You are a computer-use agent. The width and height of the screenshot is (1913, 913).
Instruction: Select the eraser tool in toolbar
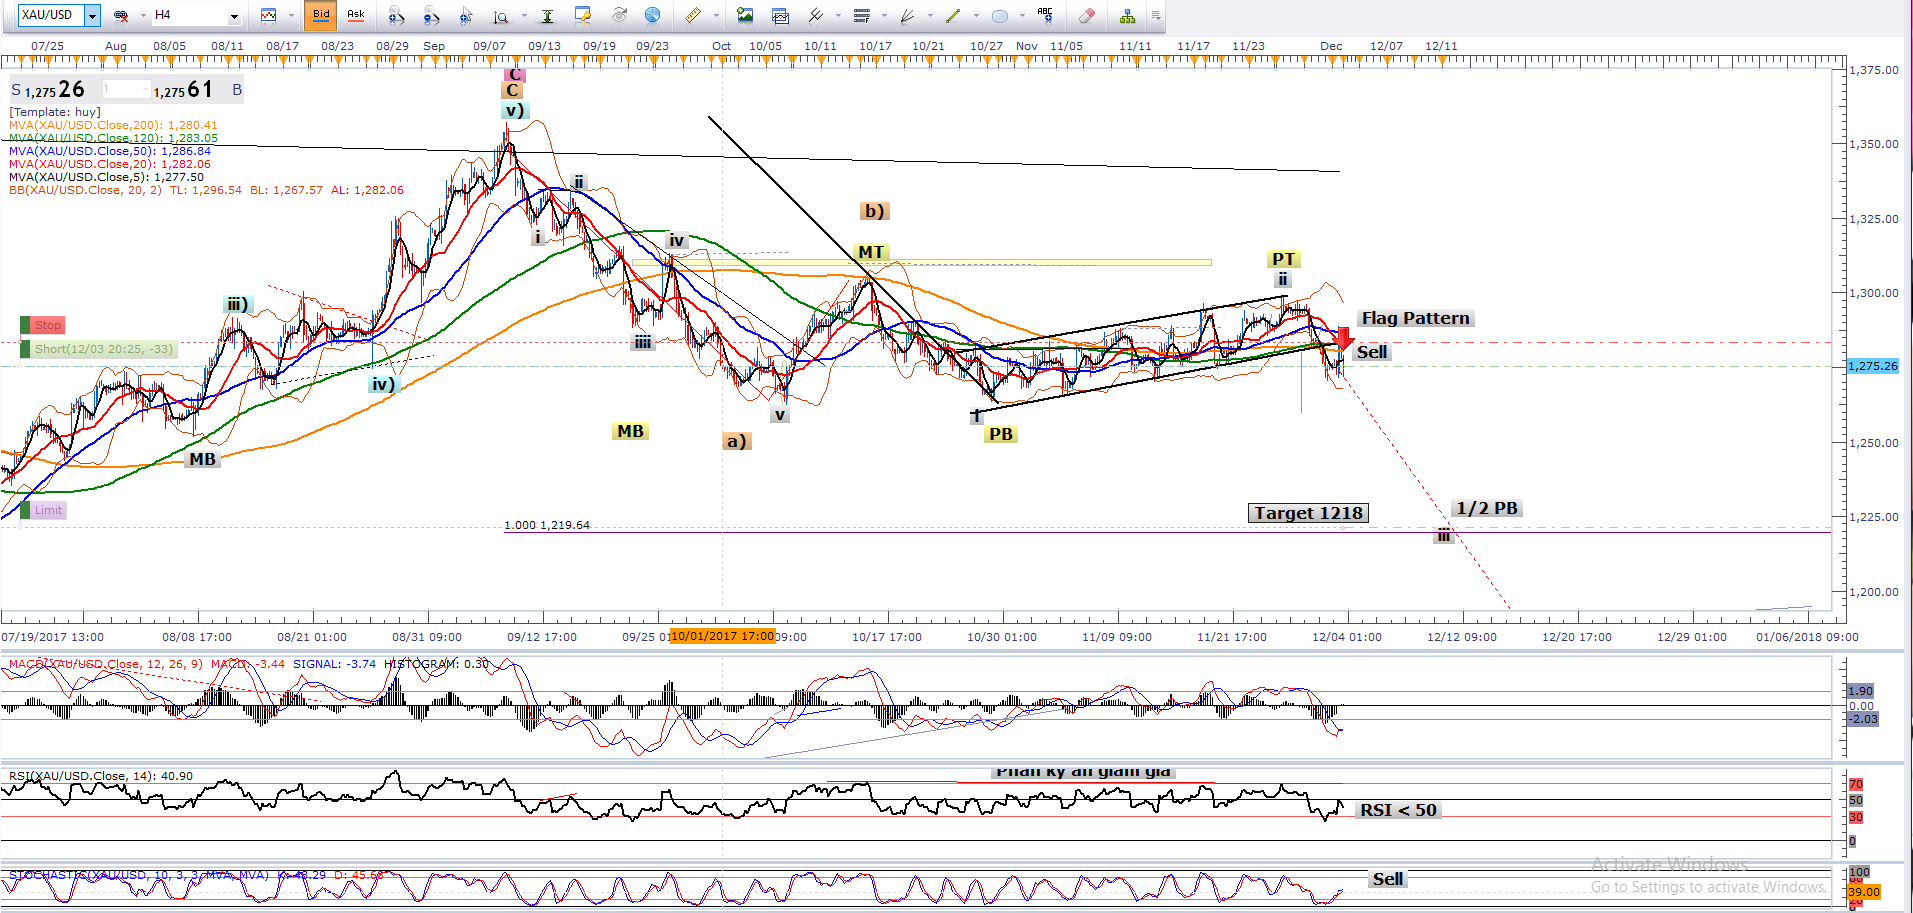point(1087,15)
